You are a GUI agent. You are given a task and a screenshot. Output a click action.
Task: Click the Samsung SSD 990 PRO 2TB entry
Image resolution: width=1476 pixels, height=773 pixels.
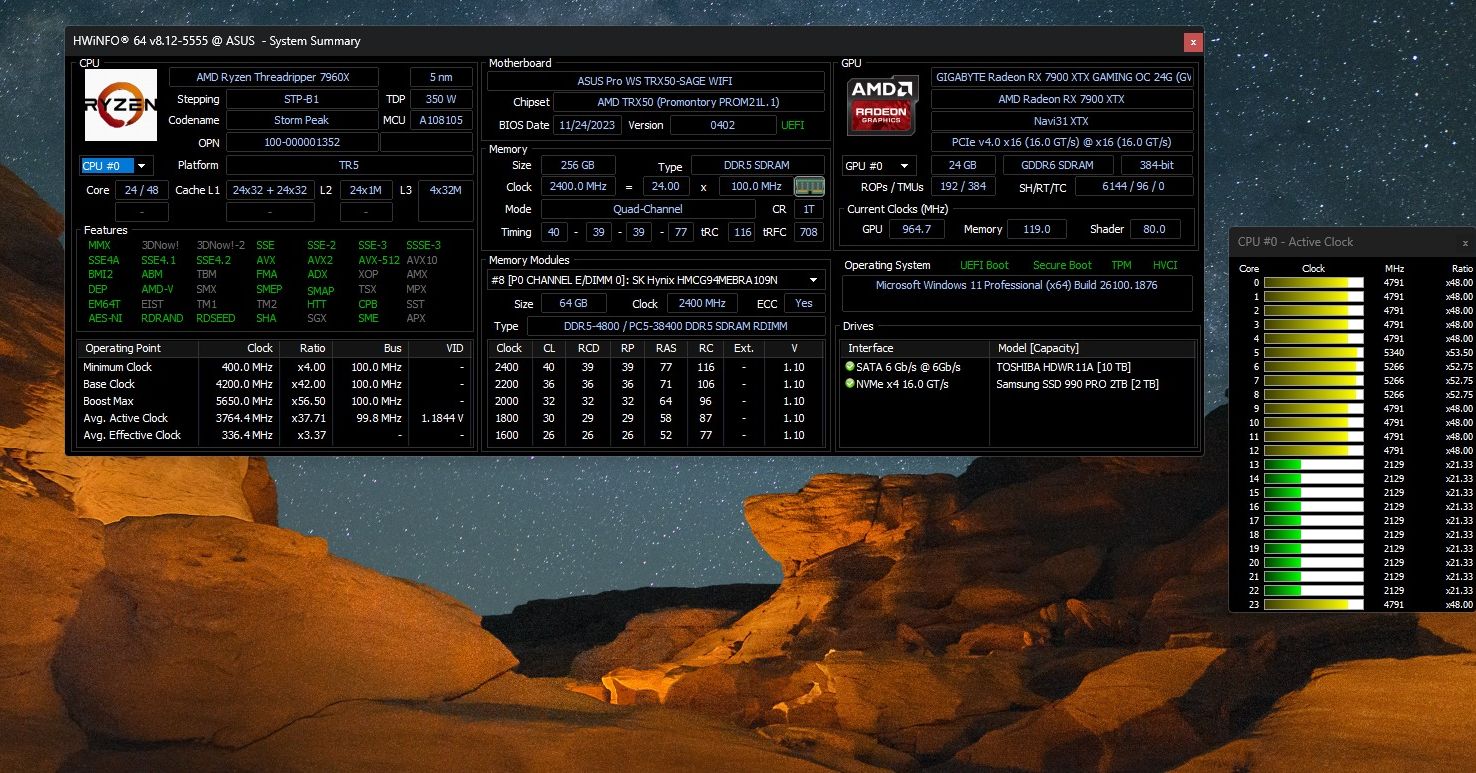point(1078,384)
